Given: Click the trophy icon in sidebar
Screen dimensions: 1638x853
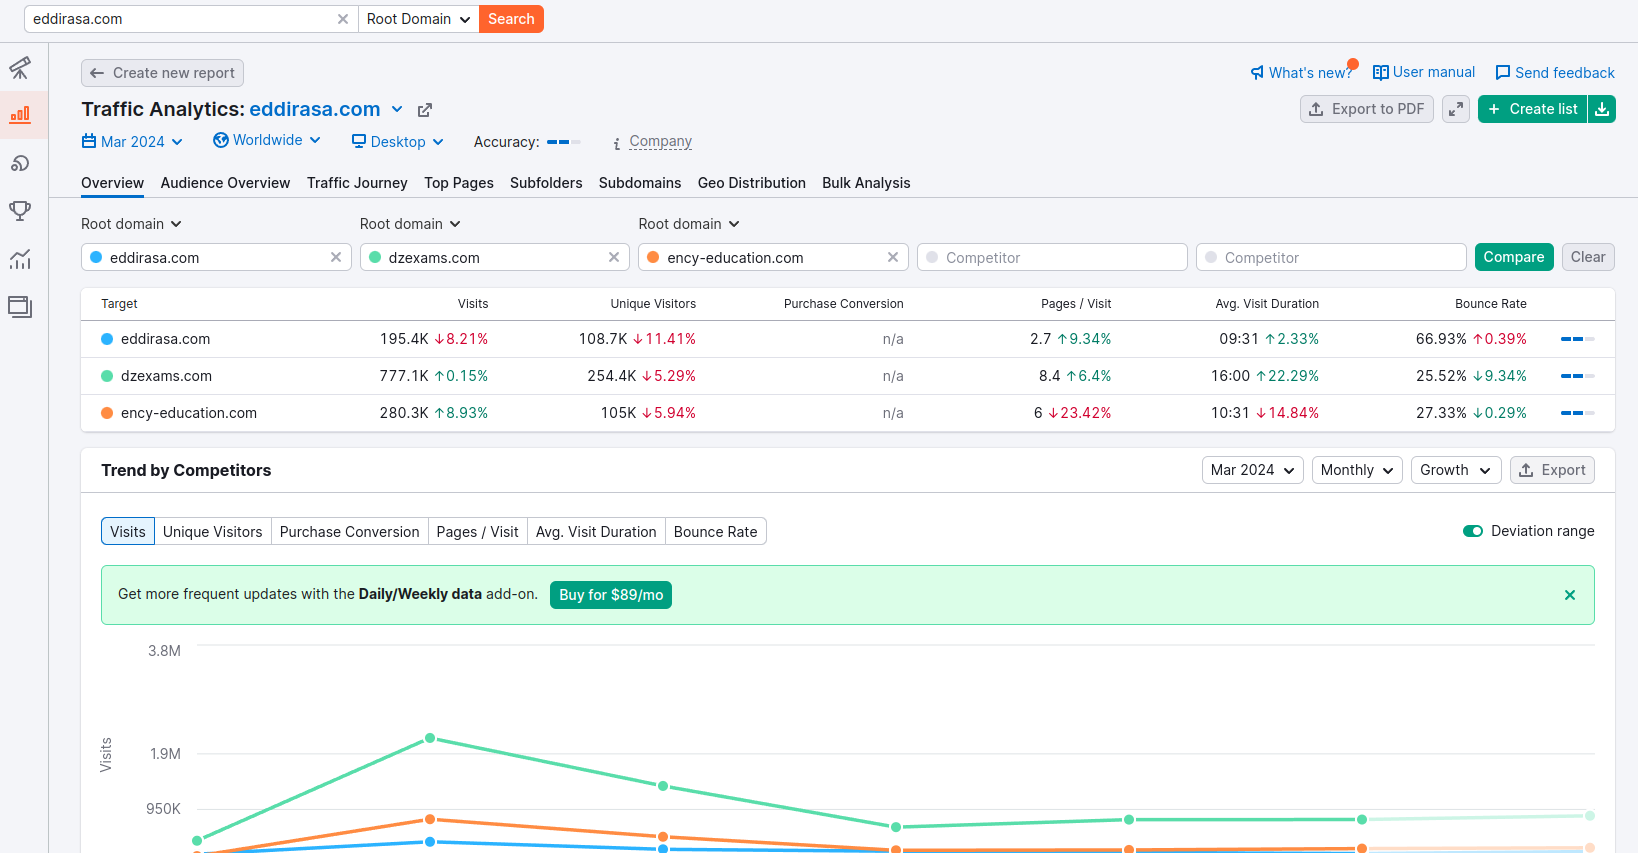Looking at the screenshot, I should click(20, 211).
